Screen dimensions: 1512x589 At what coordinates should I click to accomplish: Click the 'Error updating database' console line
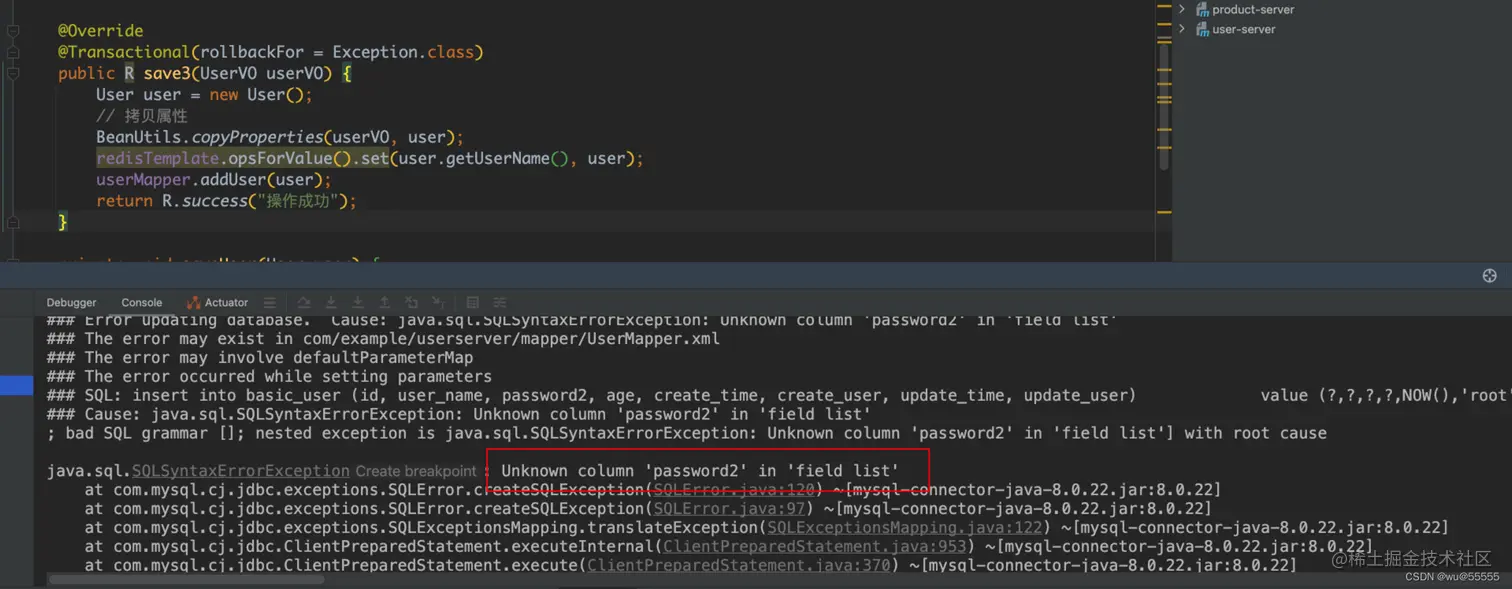point(582,321)
